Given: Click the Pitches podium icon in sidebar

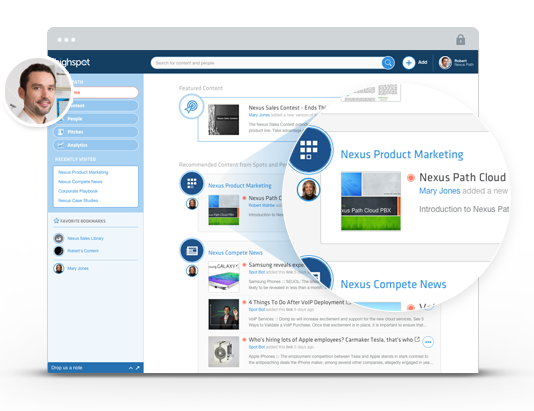Looking at the screenshot, I should click(x=61, y=132).
